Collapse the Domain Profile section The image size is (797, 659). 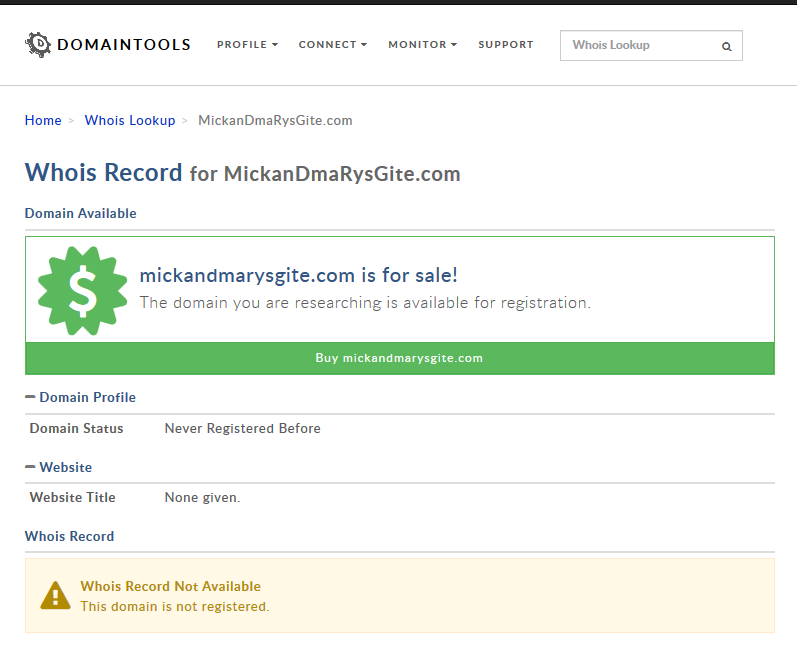(x=80, y=397)
